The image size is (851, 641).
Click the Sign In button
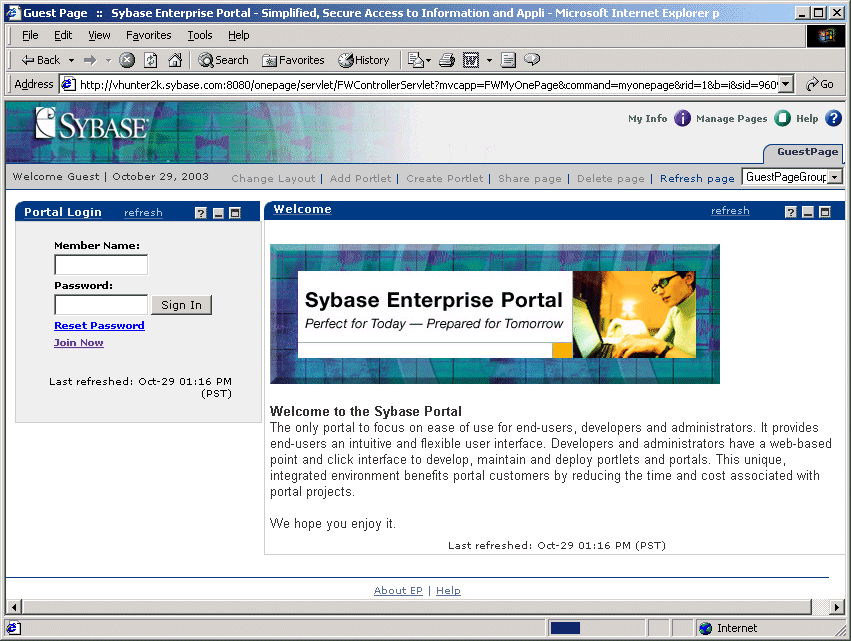pyautogui.click(x=181, y=305)
